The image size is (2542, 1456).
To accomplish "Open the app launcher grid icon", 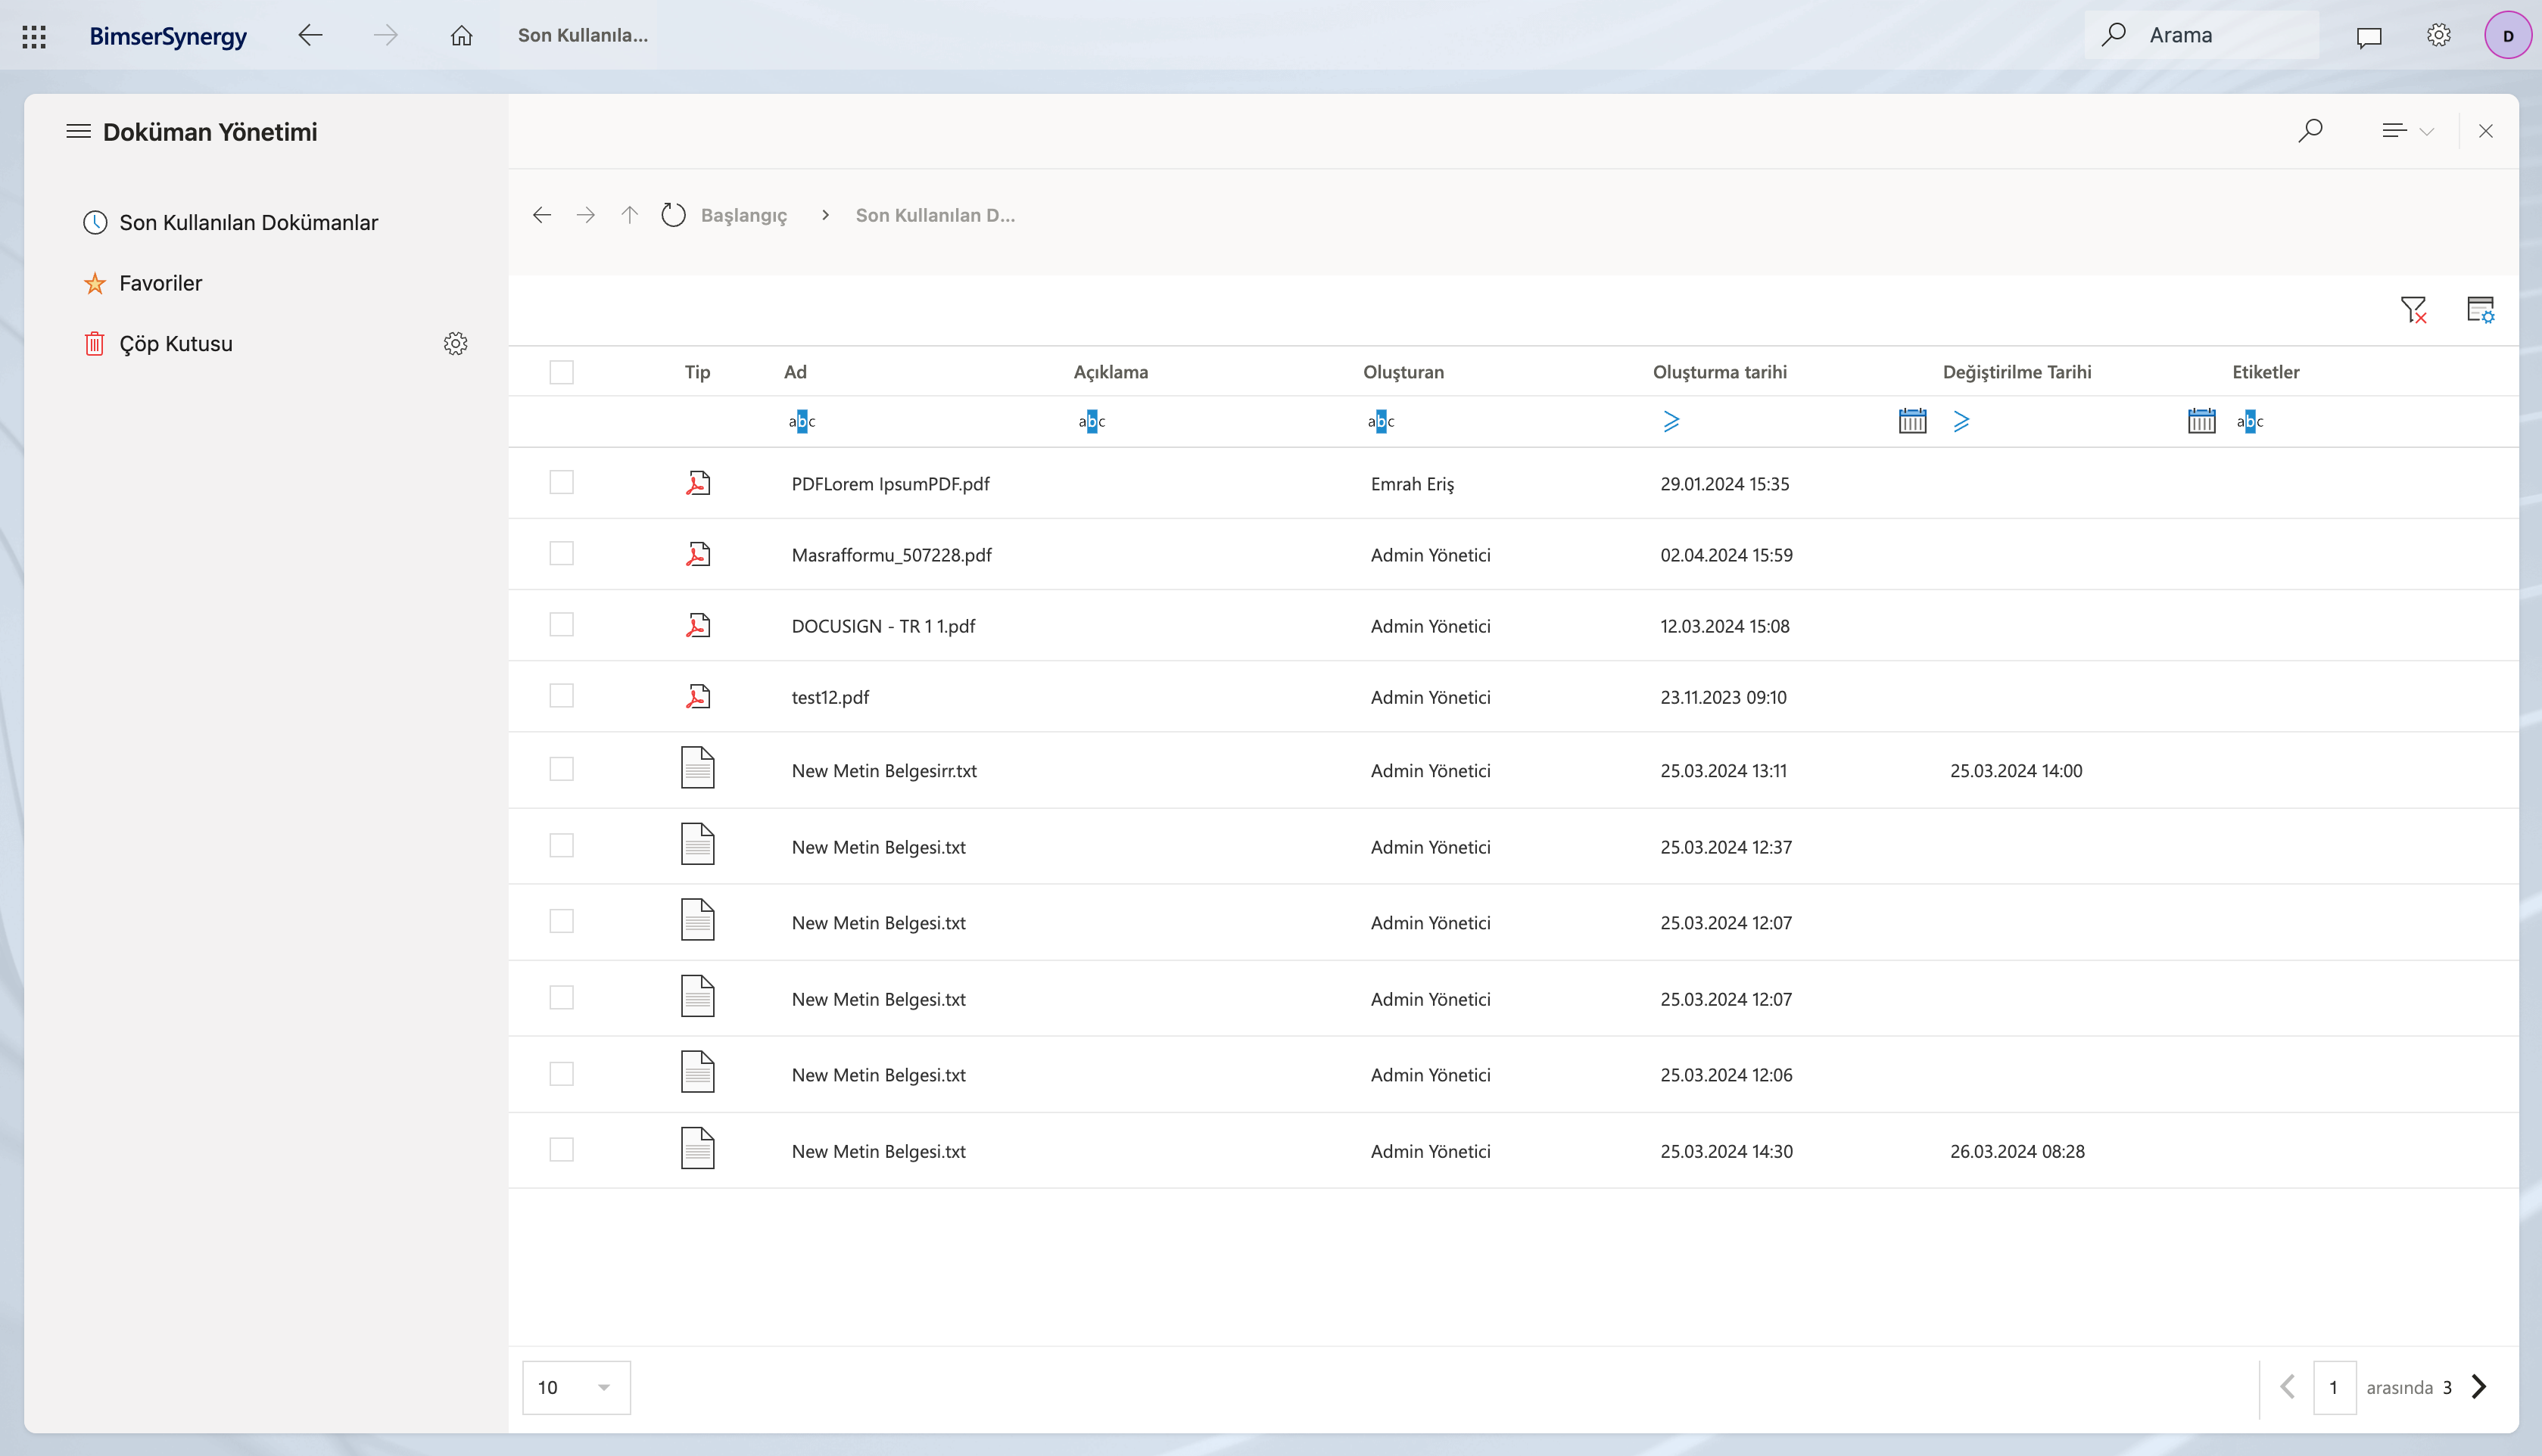I will (34, 36).
